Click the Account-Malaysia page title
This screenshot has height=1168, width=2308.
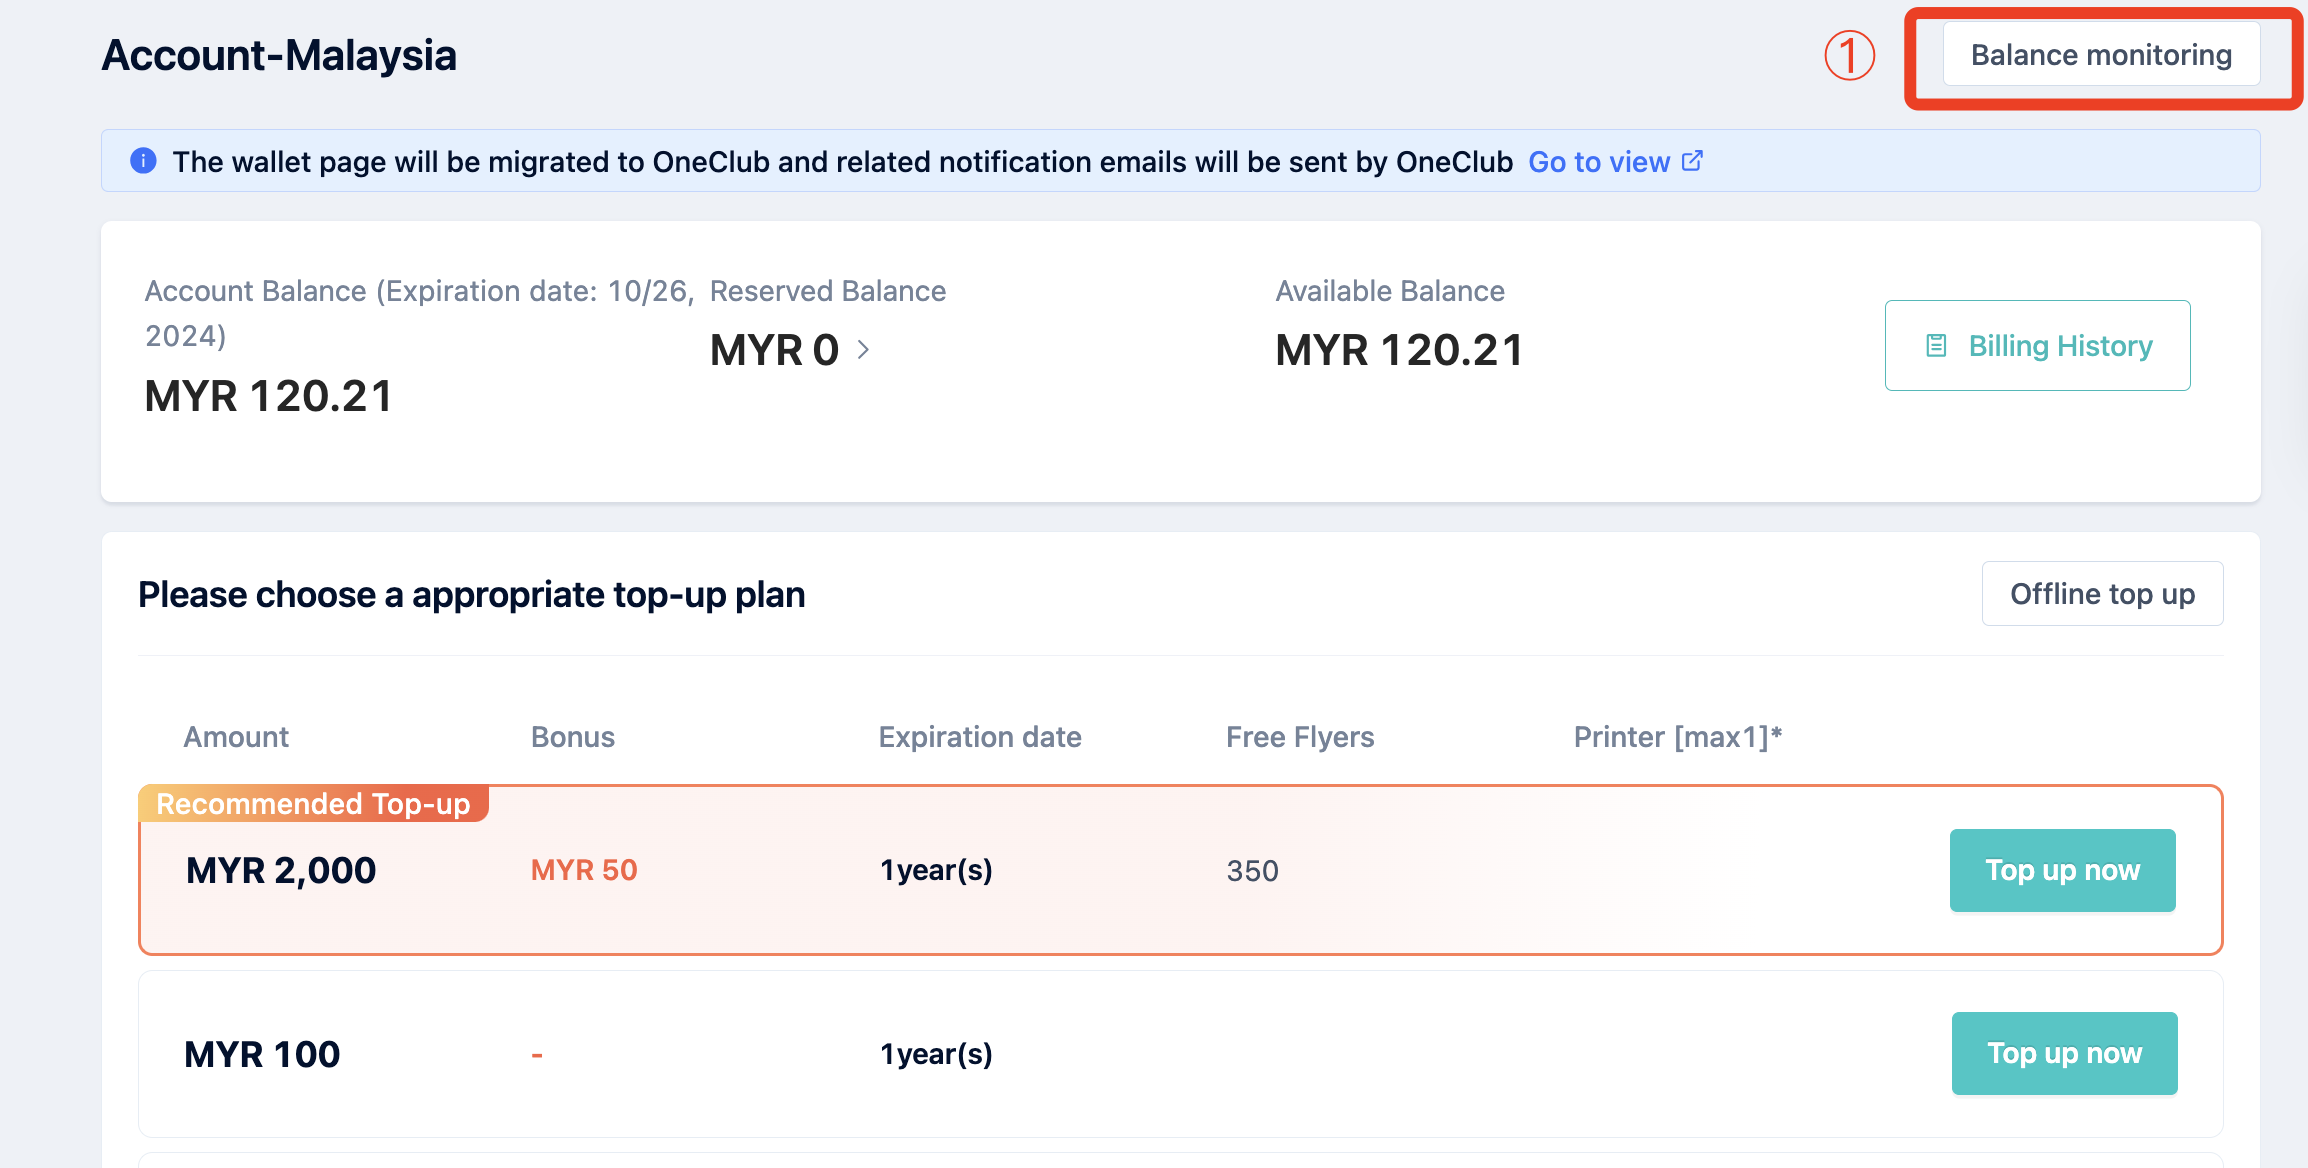pyautogui.click(x=279, y=55)
